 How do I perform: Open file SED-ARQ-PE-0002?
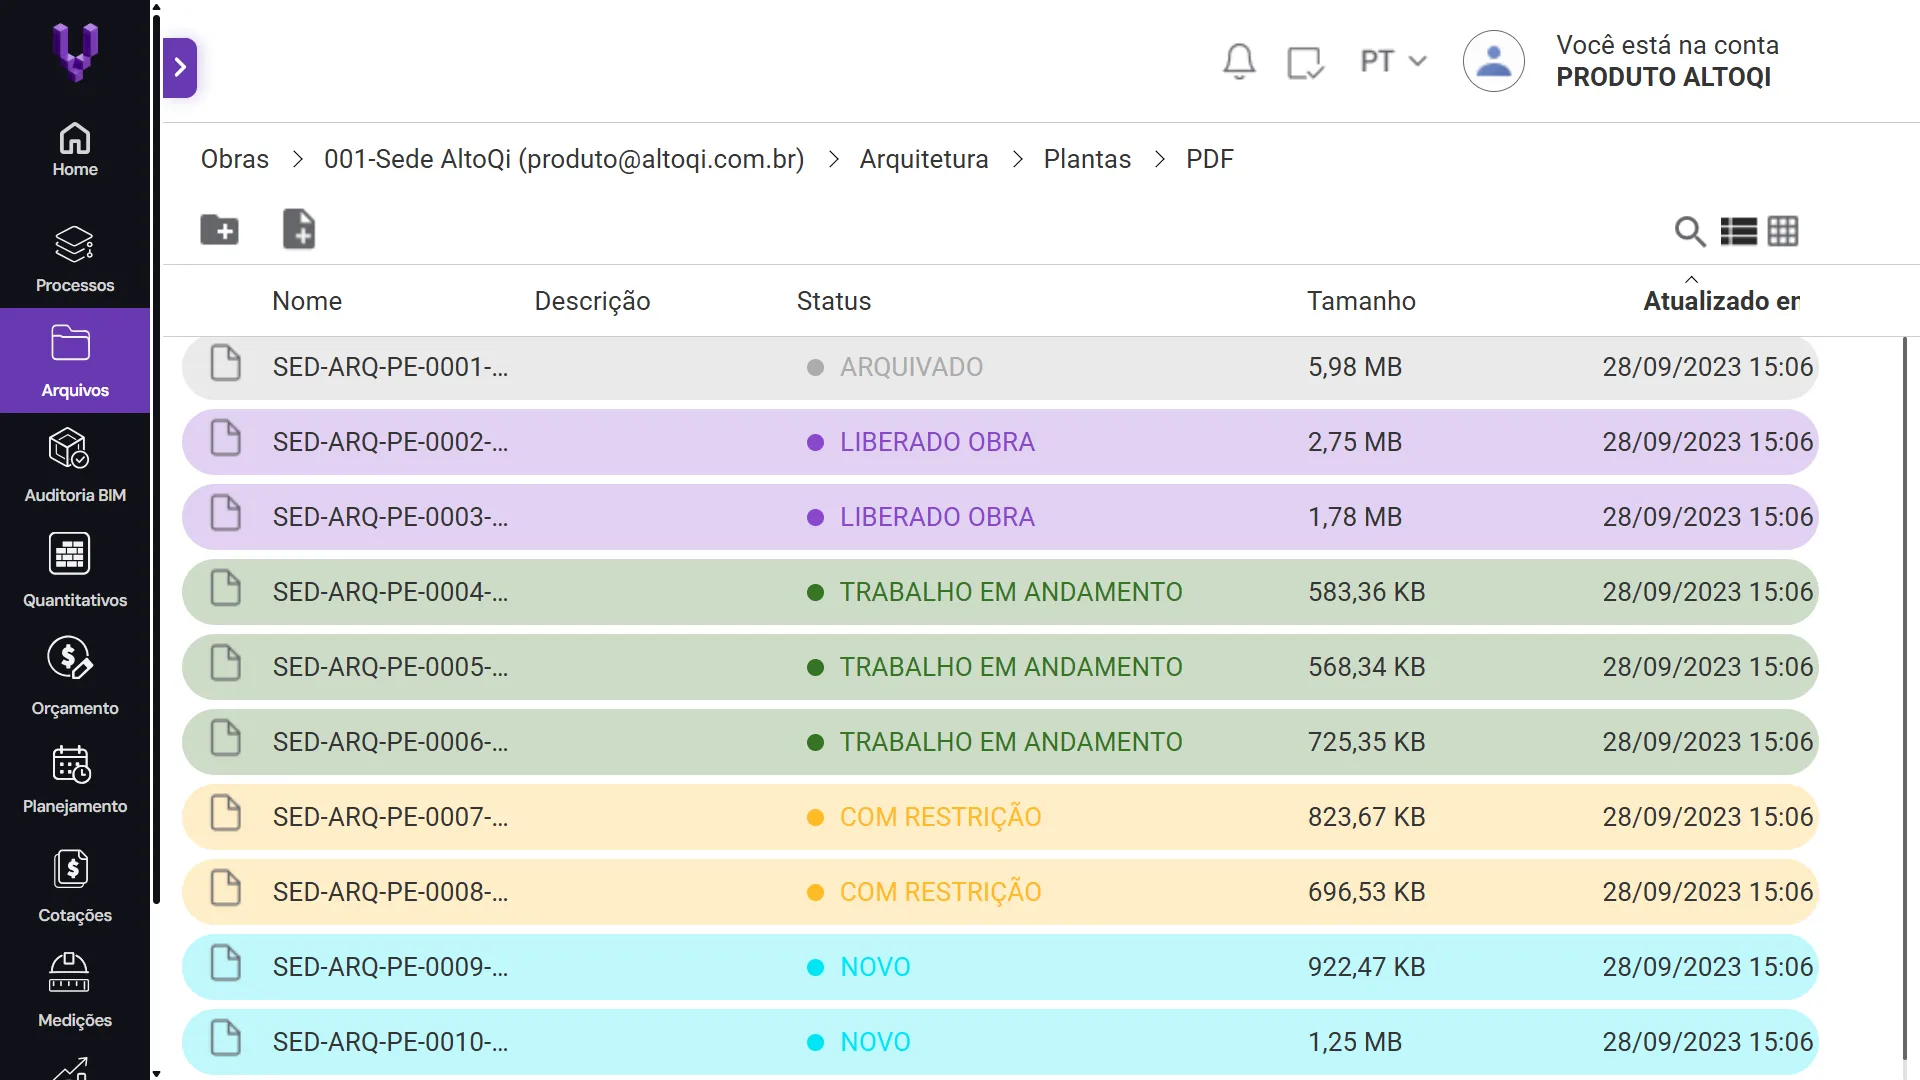click(x=390, y=442)
